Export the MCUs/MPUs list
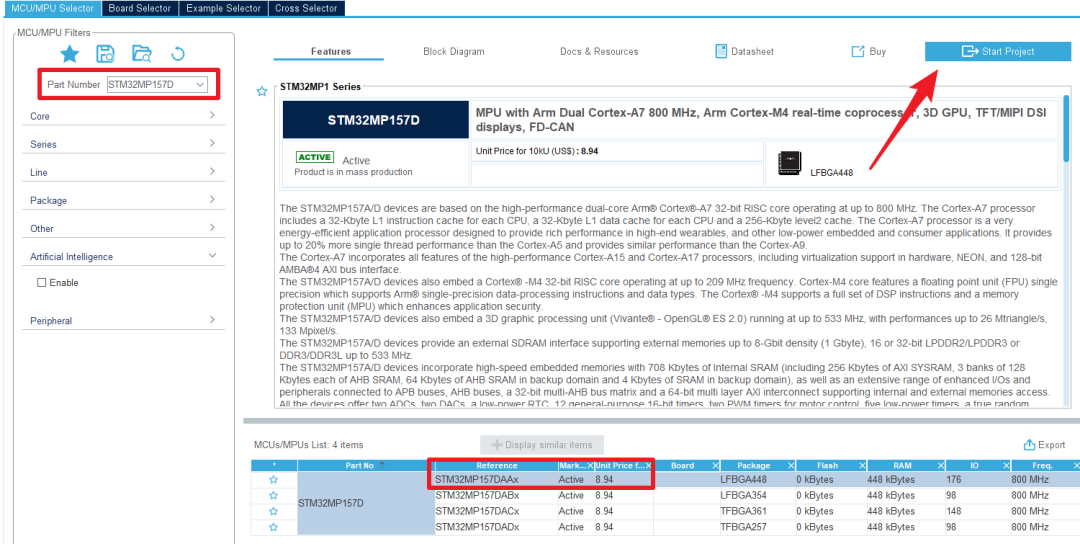This screenshot has height=544, width=1080. point(1044,445)
